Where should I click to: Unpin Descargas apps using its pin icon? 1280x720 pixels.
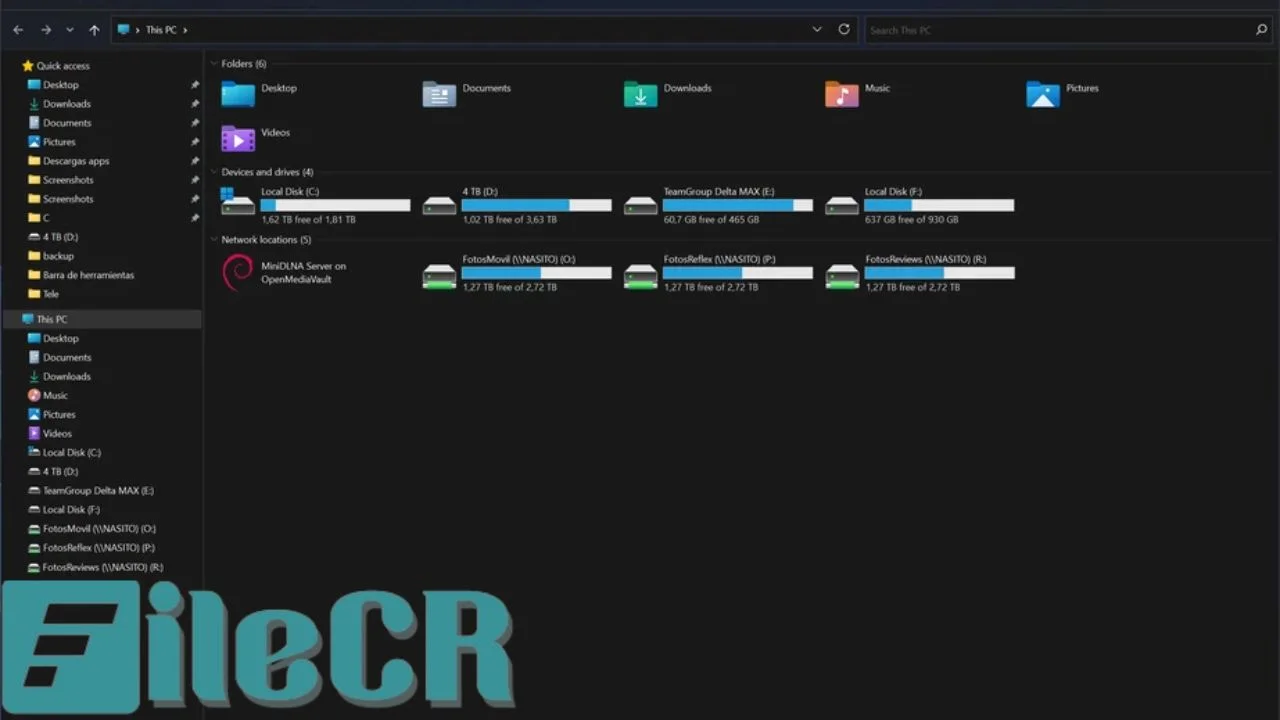195,161
